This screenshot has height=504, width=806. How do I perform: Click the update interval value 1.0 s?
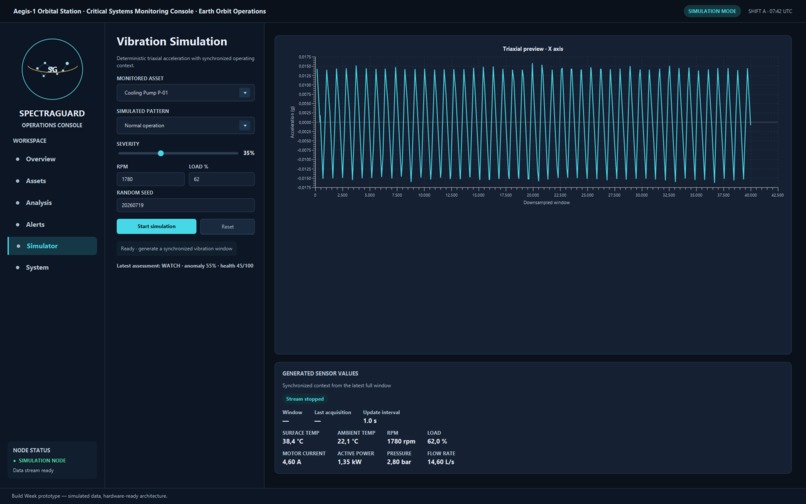pyautogui.click(x=370, y=421)
